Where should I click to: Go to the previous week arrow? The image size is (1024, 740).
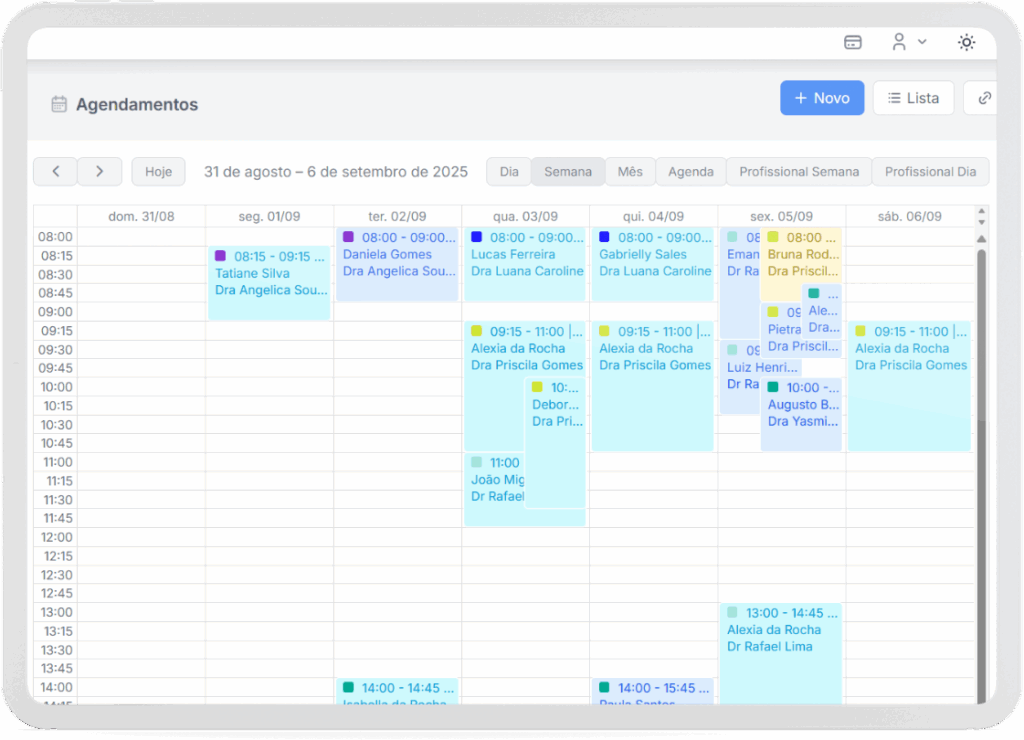tap(56, 171)
